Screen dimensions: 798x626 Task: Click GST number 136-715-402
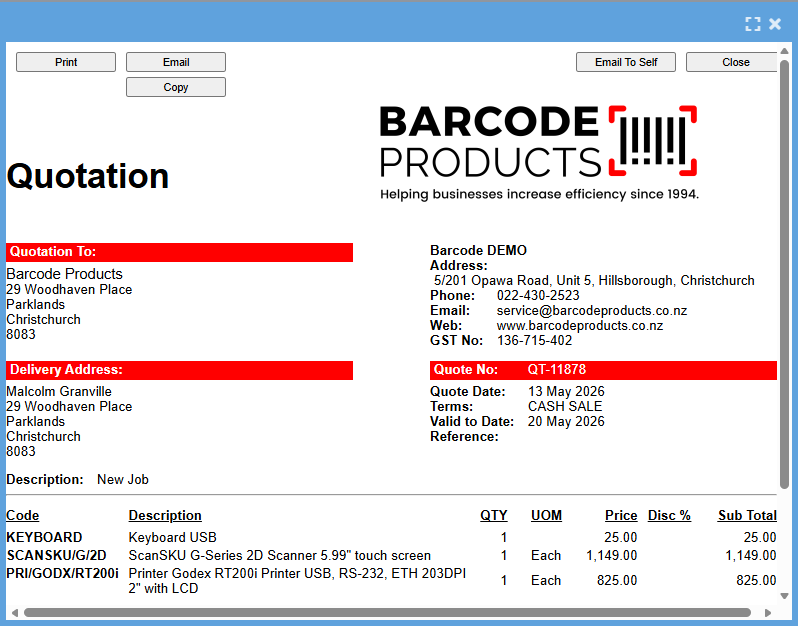534,340
